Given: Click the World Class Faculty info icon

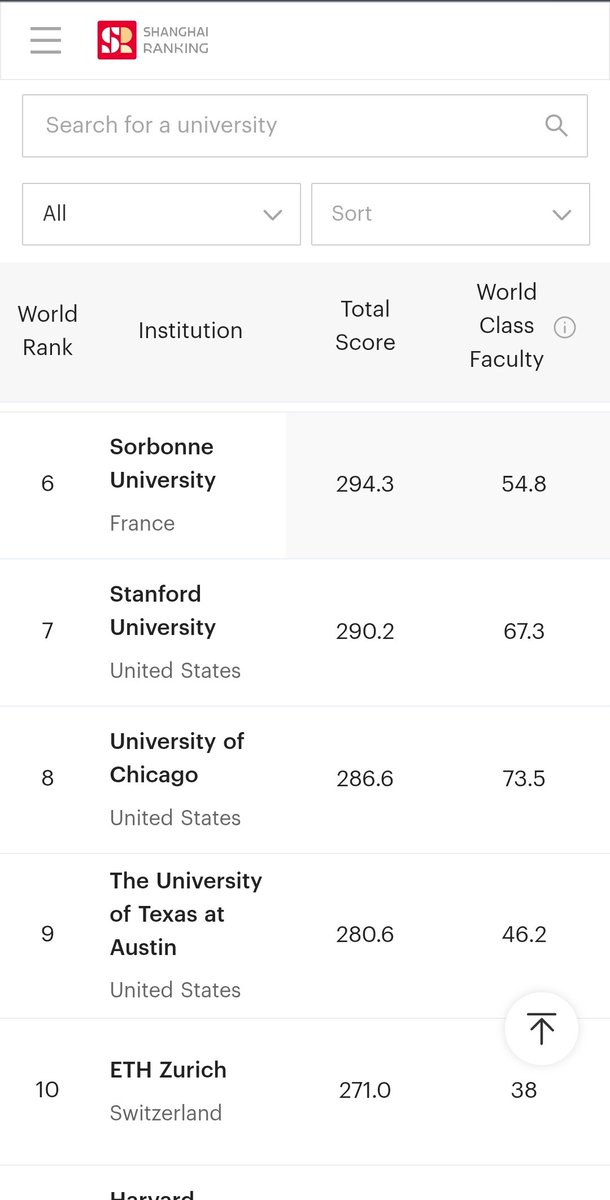Looking at the screenshot, I should click(x=565, y=327).
